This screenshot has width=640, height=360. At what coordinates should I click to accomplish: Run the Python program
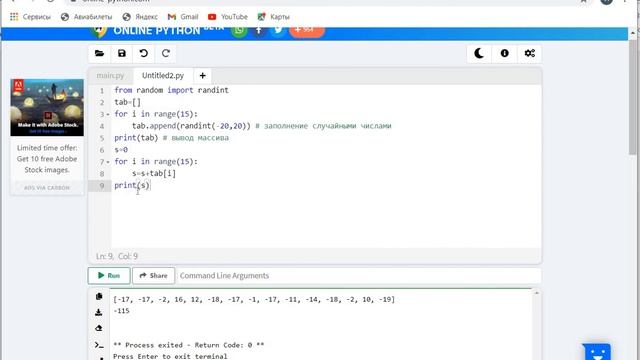coord(109,276)
